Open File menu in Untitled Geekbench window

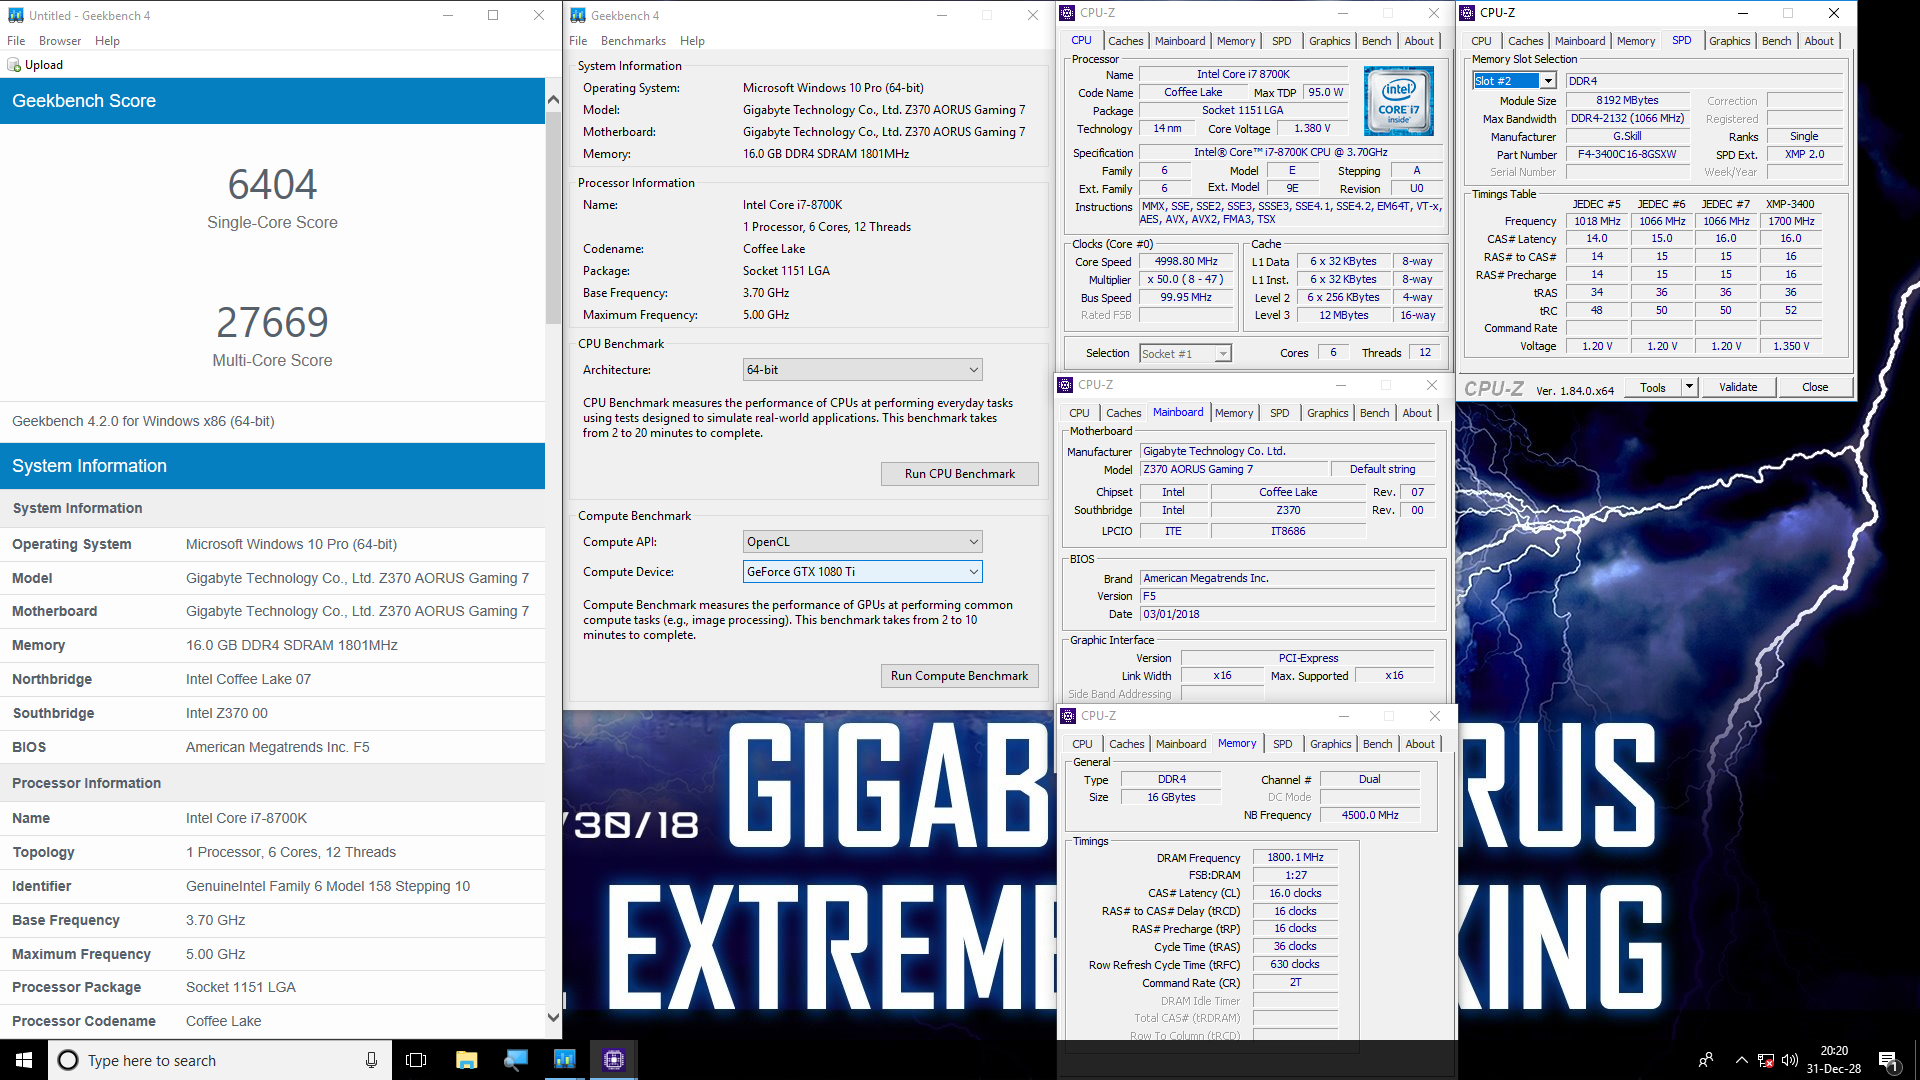point(16,41)
